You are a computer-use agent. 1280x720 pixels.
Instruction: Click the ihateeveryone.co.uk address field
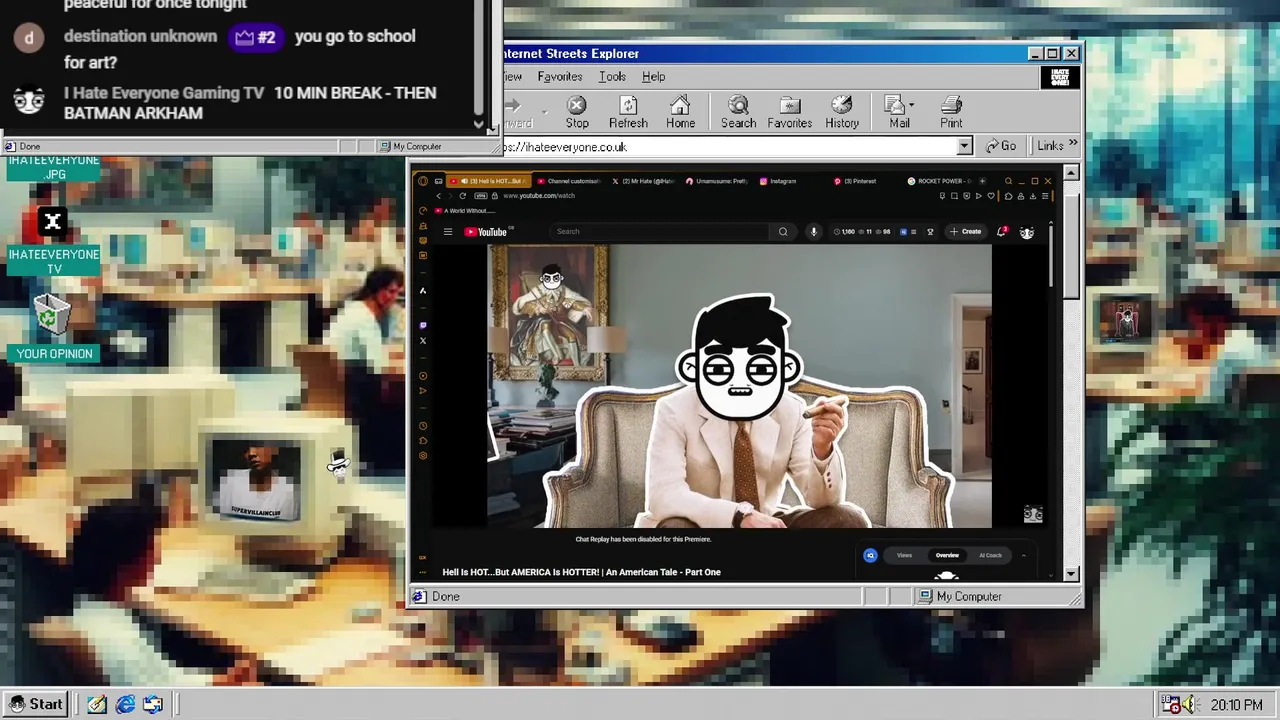(x=730, y=147)
